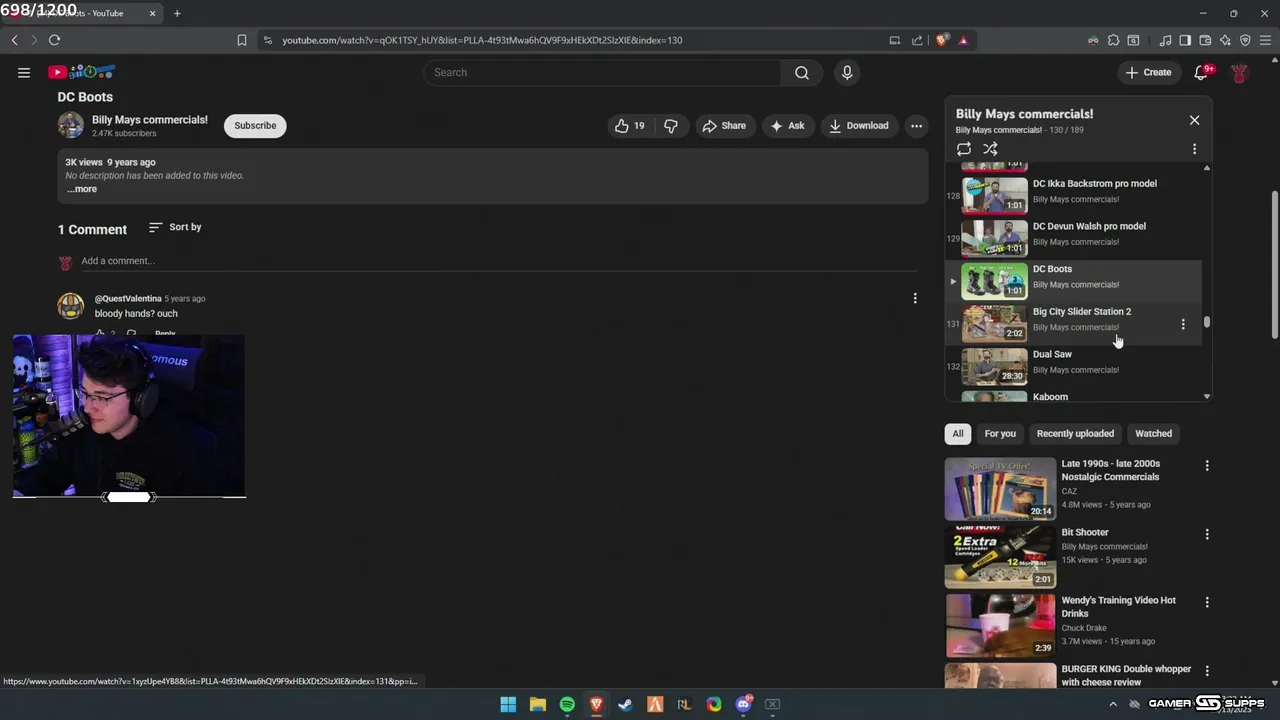Open options for Big City Slider Station 2
Viewport: 1280px width, 720px height.
[x=1183, y=324]
